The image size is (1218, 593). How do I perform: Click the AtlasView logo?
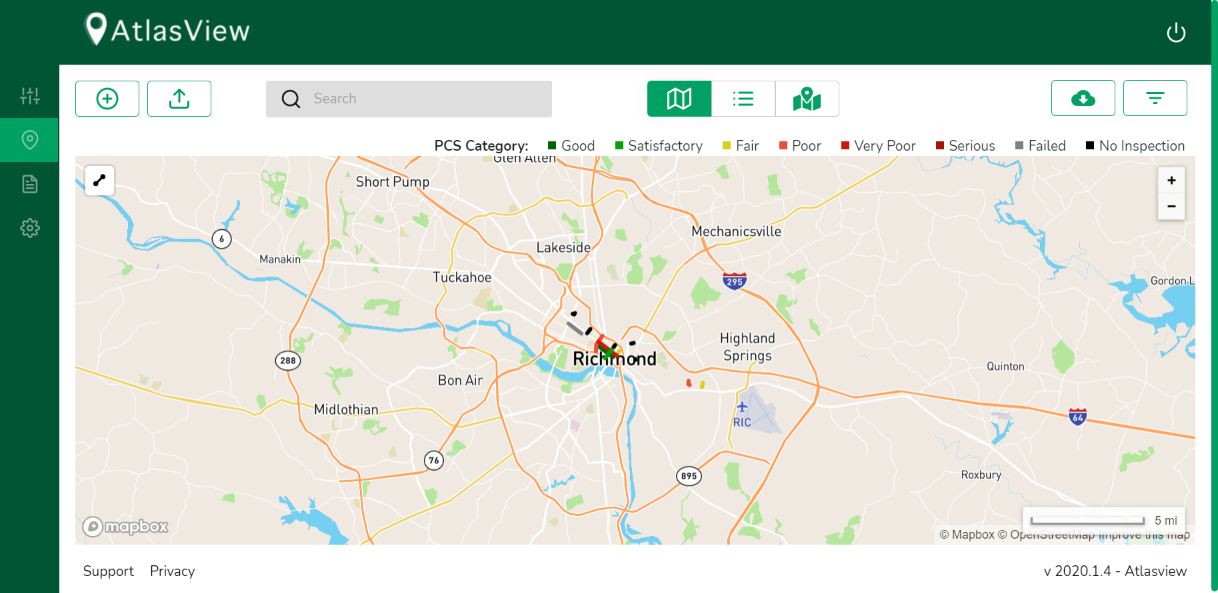[167, 30]
